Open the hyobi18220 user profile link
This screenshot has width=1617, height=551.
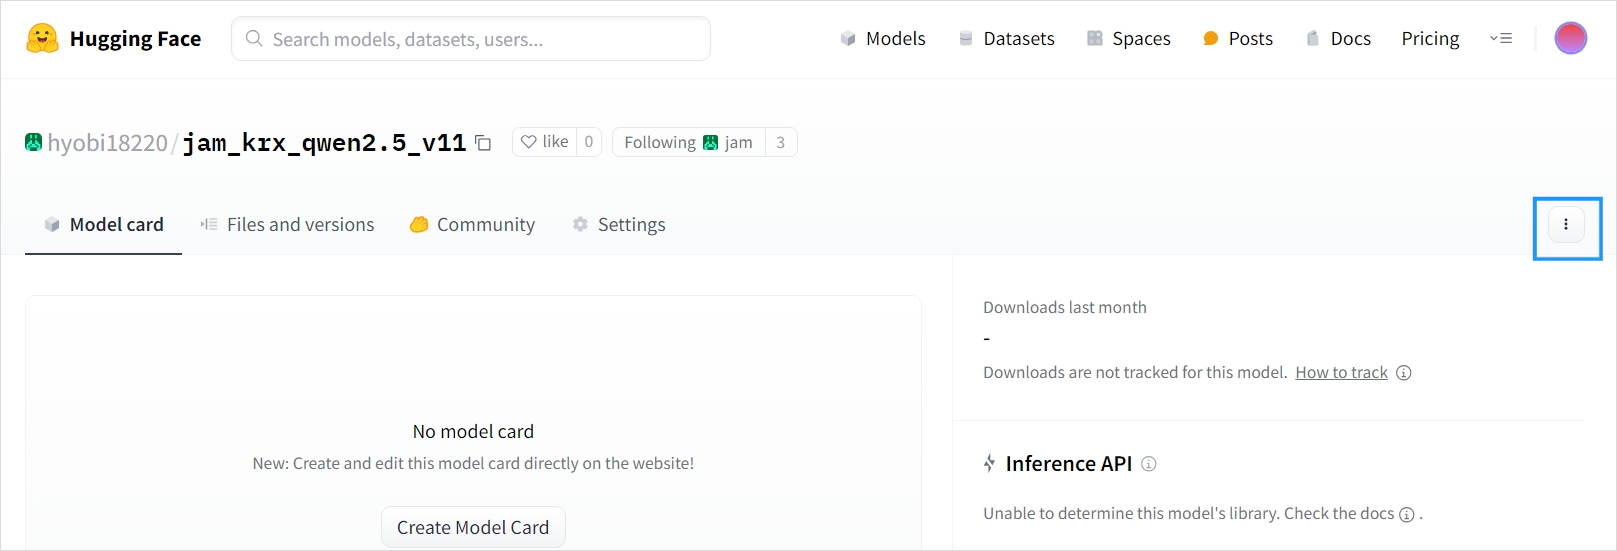coord(107,143)
